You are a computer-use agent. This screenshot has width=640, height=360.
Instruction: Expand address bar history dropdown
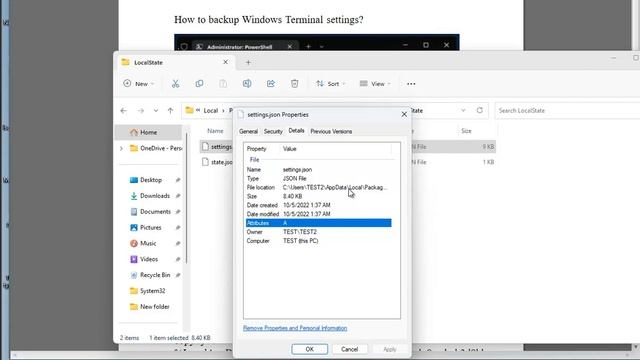pos(463,110)
